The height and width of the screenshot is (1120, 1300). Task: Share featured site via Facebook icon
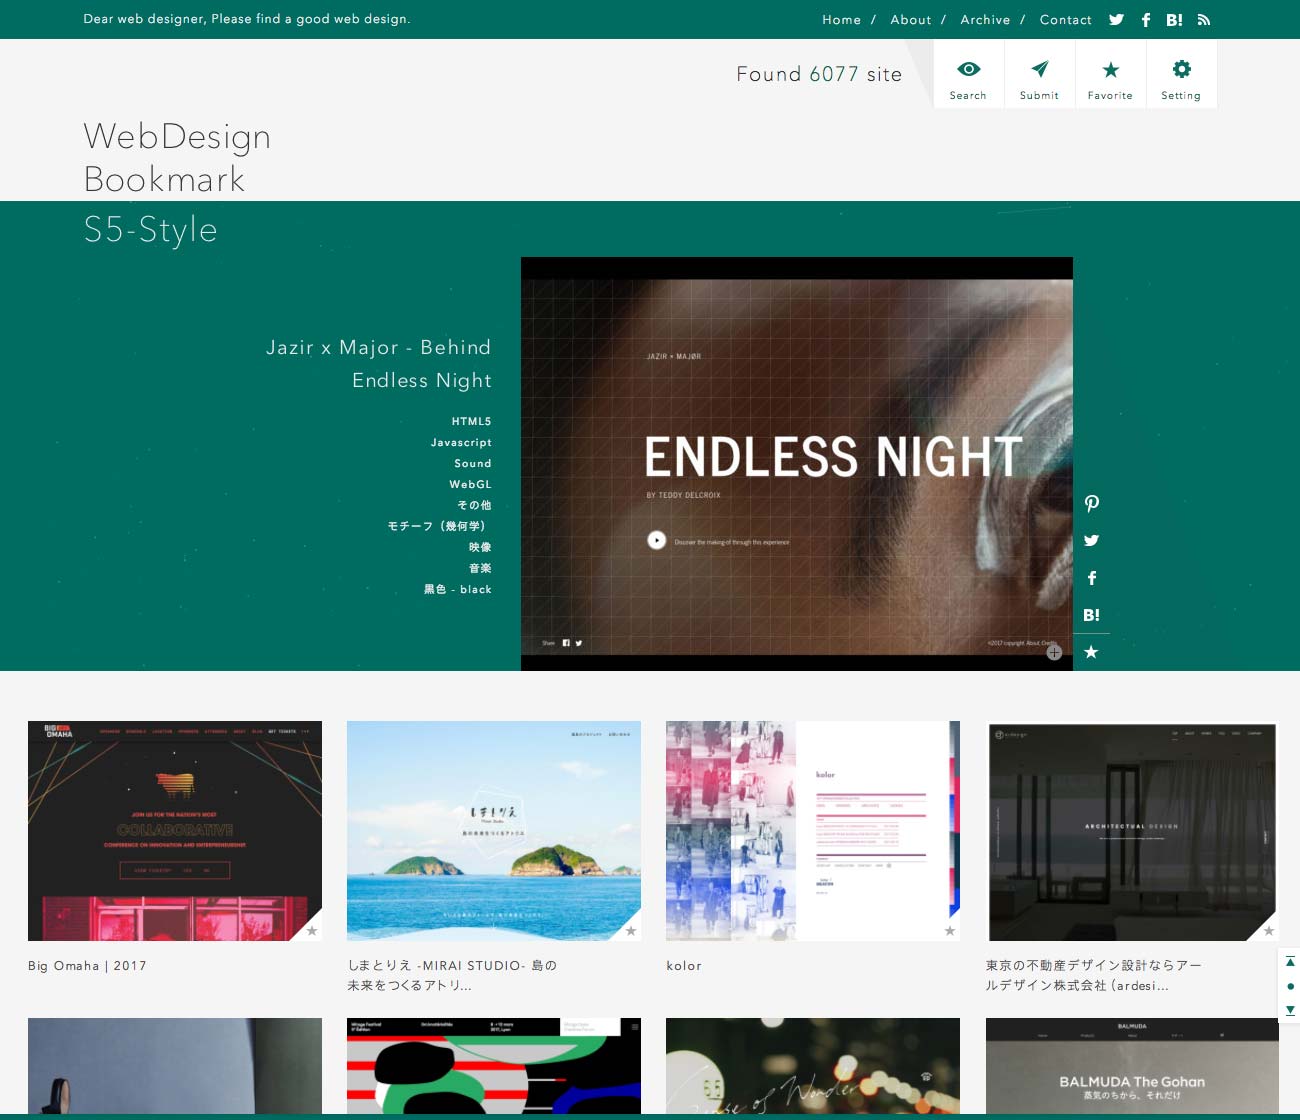1091,578
